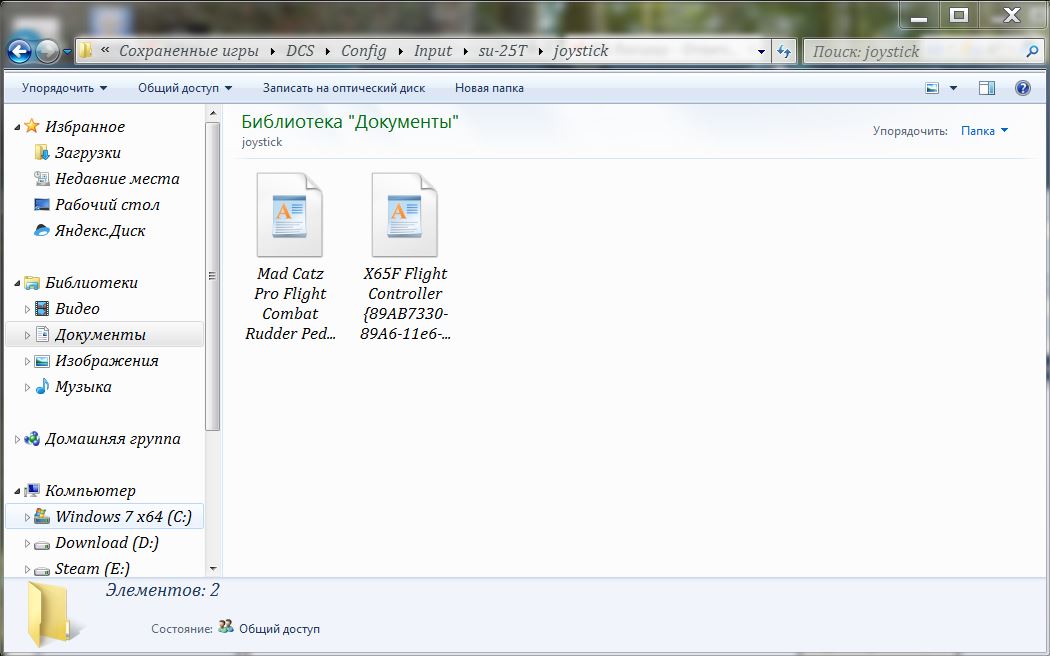Screen dimensions: 1050x656
Task: Open view options dropdown arrow
Action: tap(954, 88)
